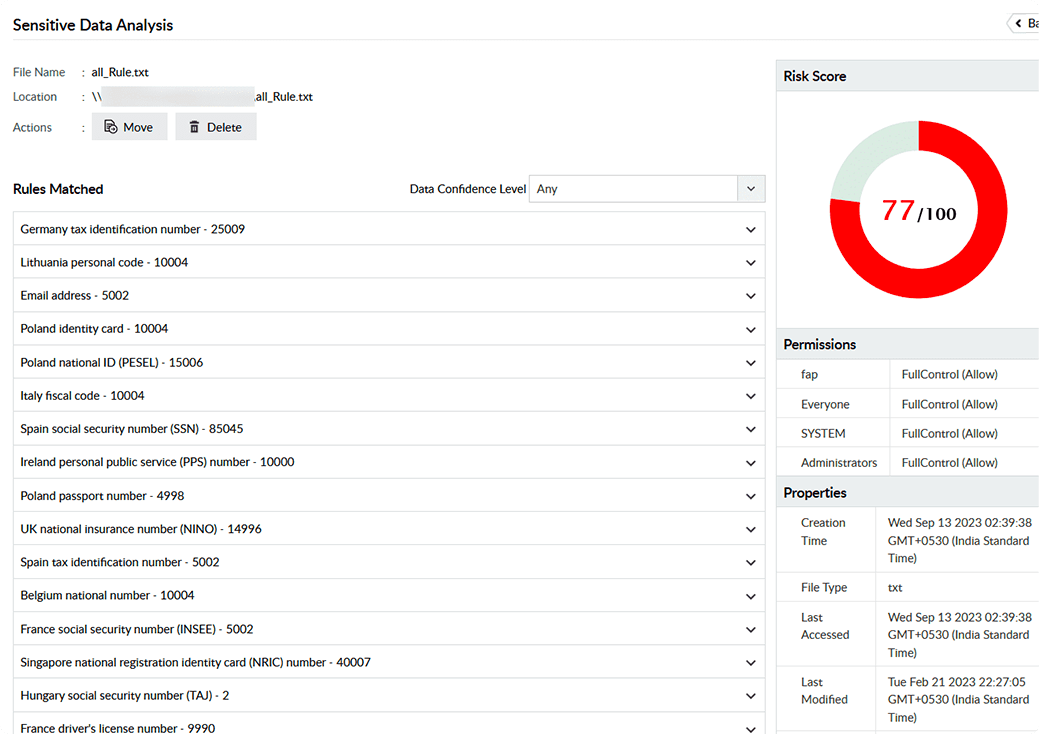Viewport: 1039px width, 734px height.
Task: Click the Creation Time value
Action: [959, 541]
